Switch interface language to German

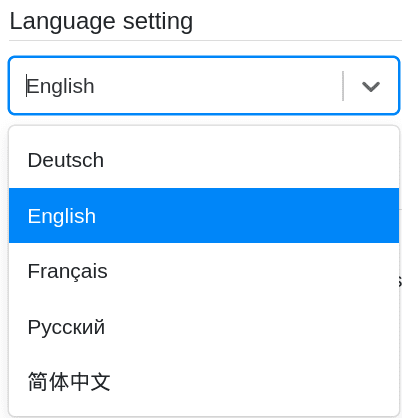click(x=204, y=160)
